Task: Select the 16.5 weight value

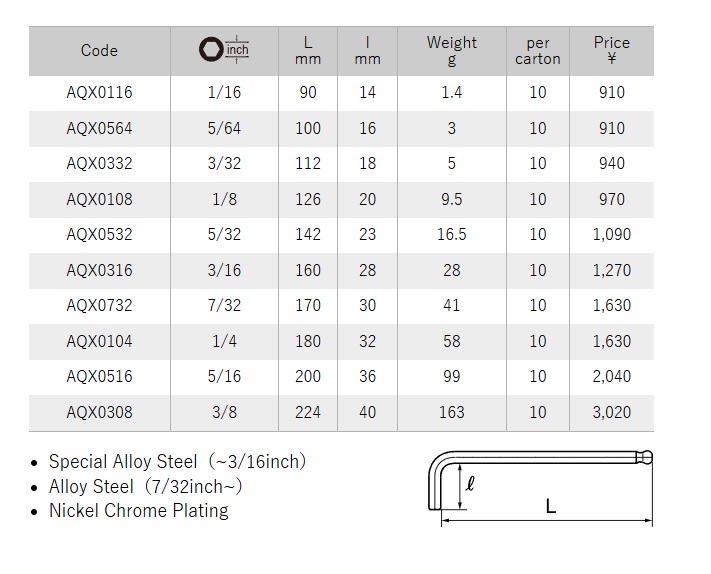Action: click(452, 235)
